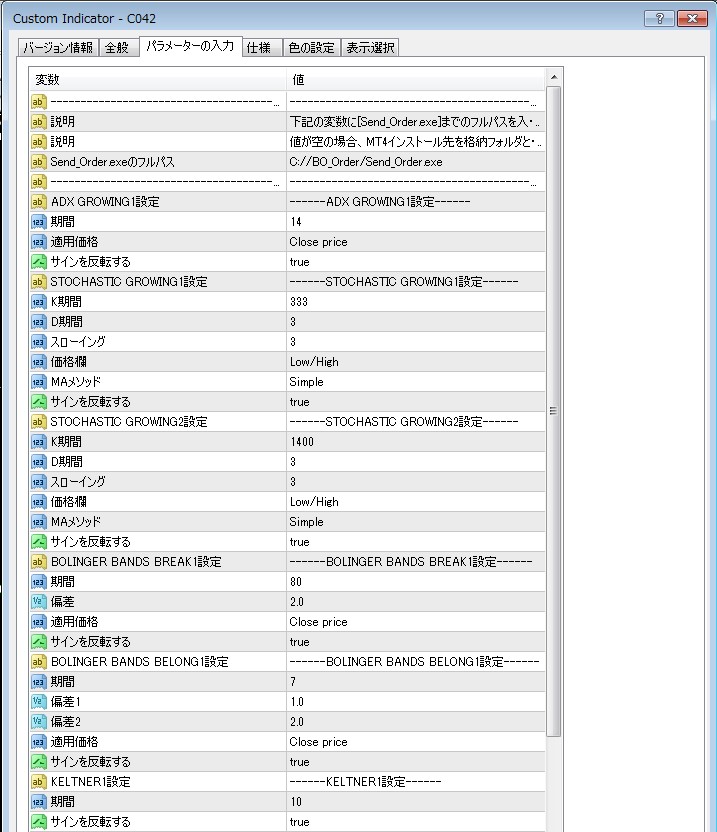Select the Send_Order.exe path value C://BO_Order/Send_Order.exe
This screenshot has width=717, height=832.
(x=416, y=162)
